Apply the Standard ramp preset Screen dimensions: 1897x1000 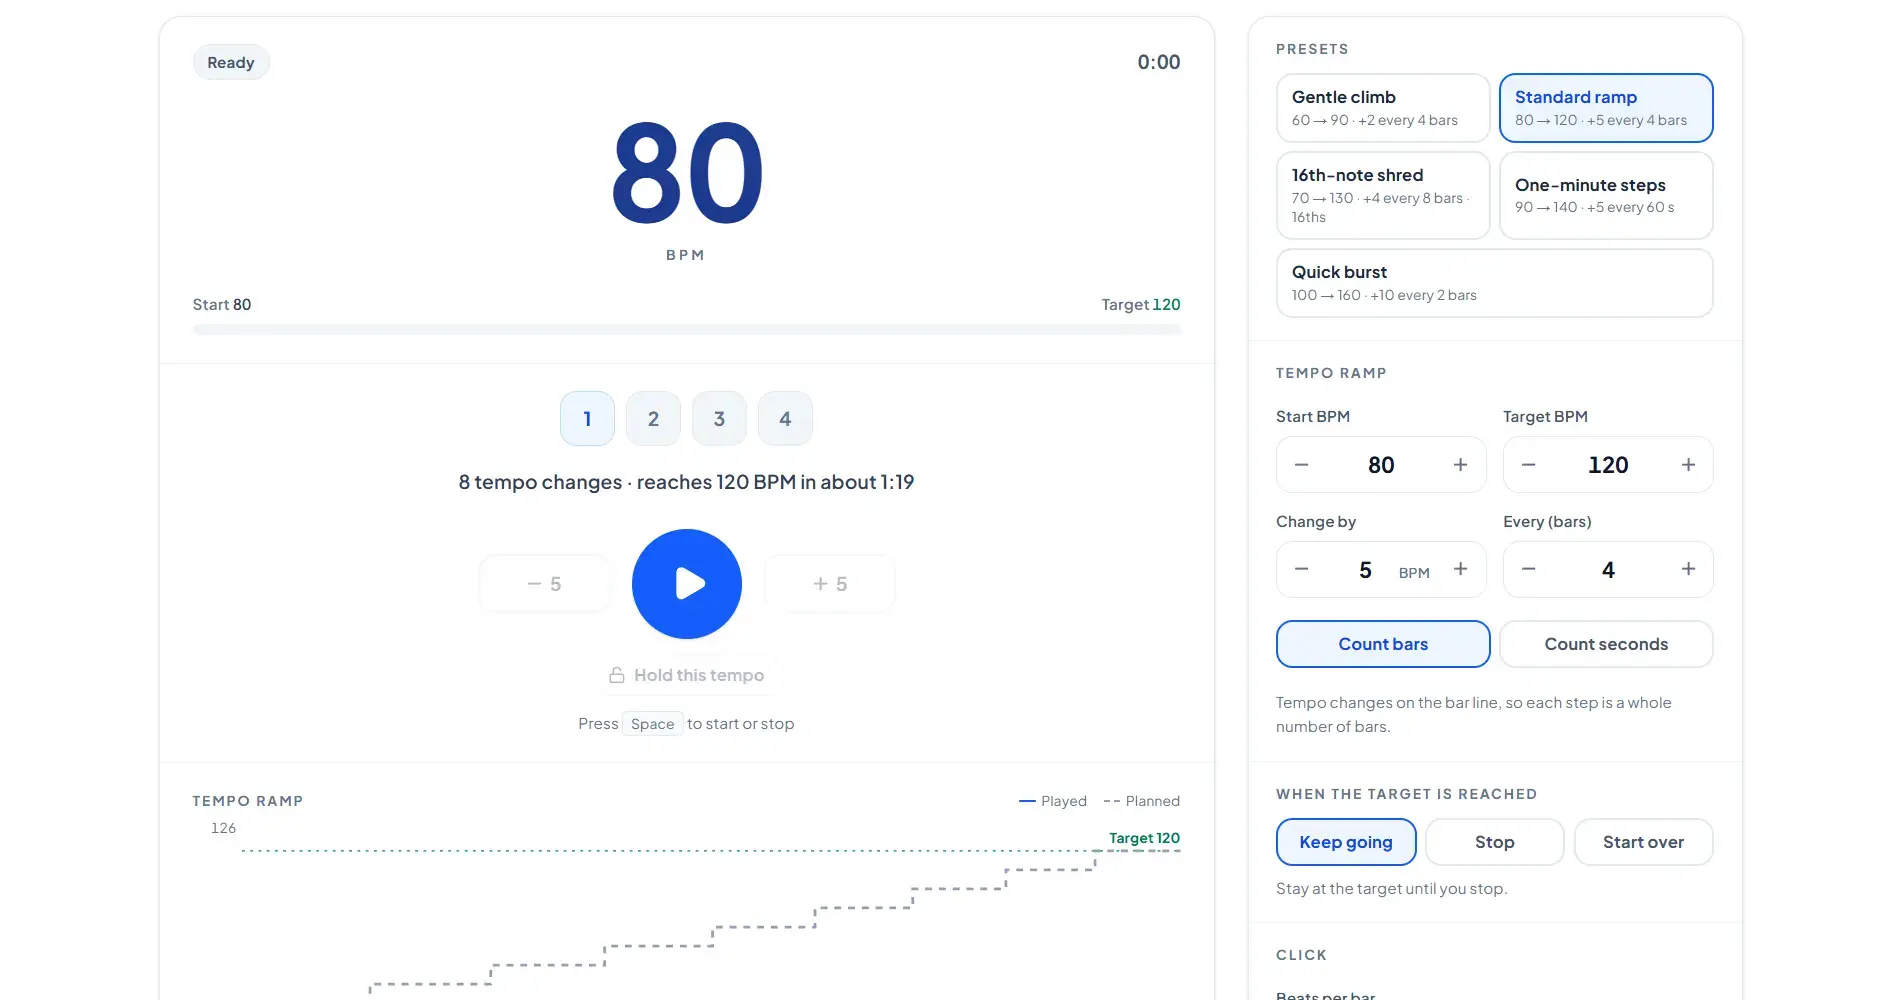pyautogui.click(x=1606, y=108)
